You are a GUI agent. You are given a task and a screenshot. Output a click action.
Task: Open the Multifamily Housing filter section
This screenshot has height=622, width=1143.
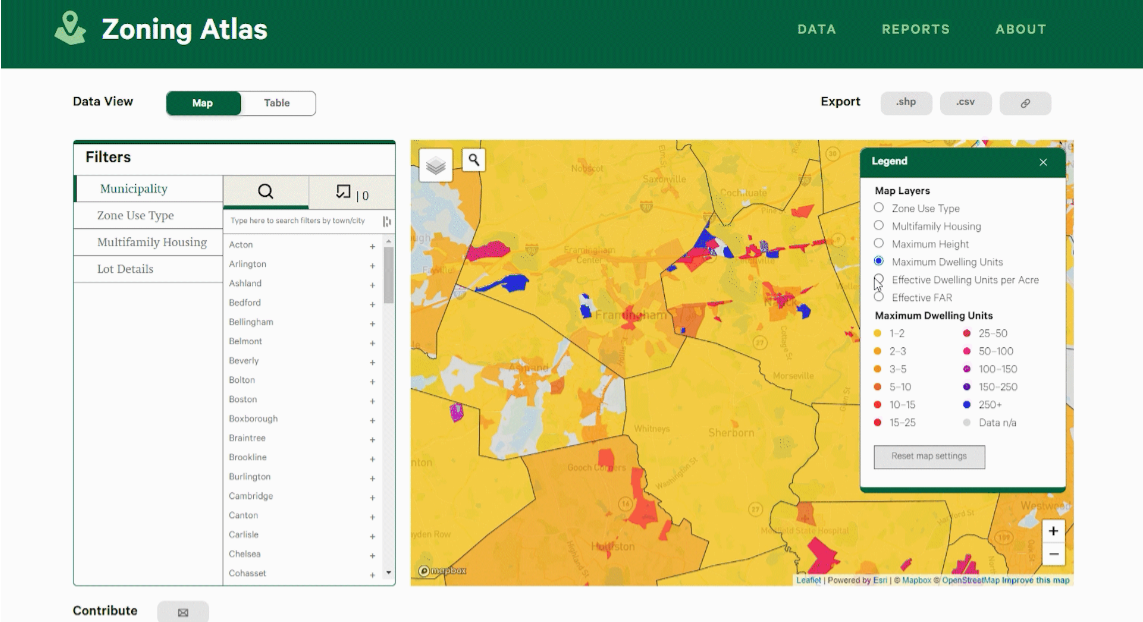(152, 241)
